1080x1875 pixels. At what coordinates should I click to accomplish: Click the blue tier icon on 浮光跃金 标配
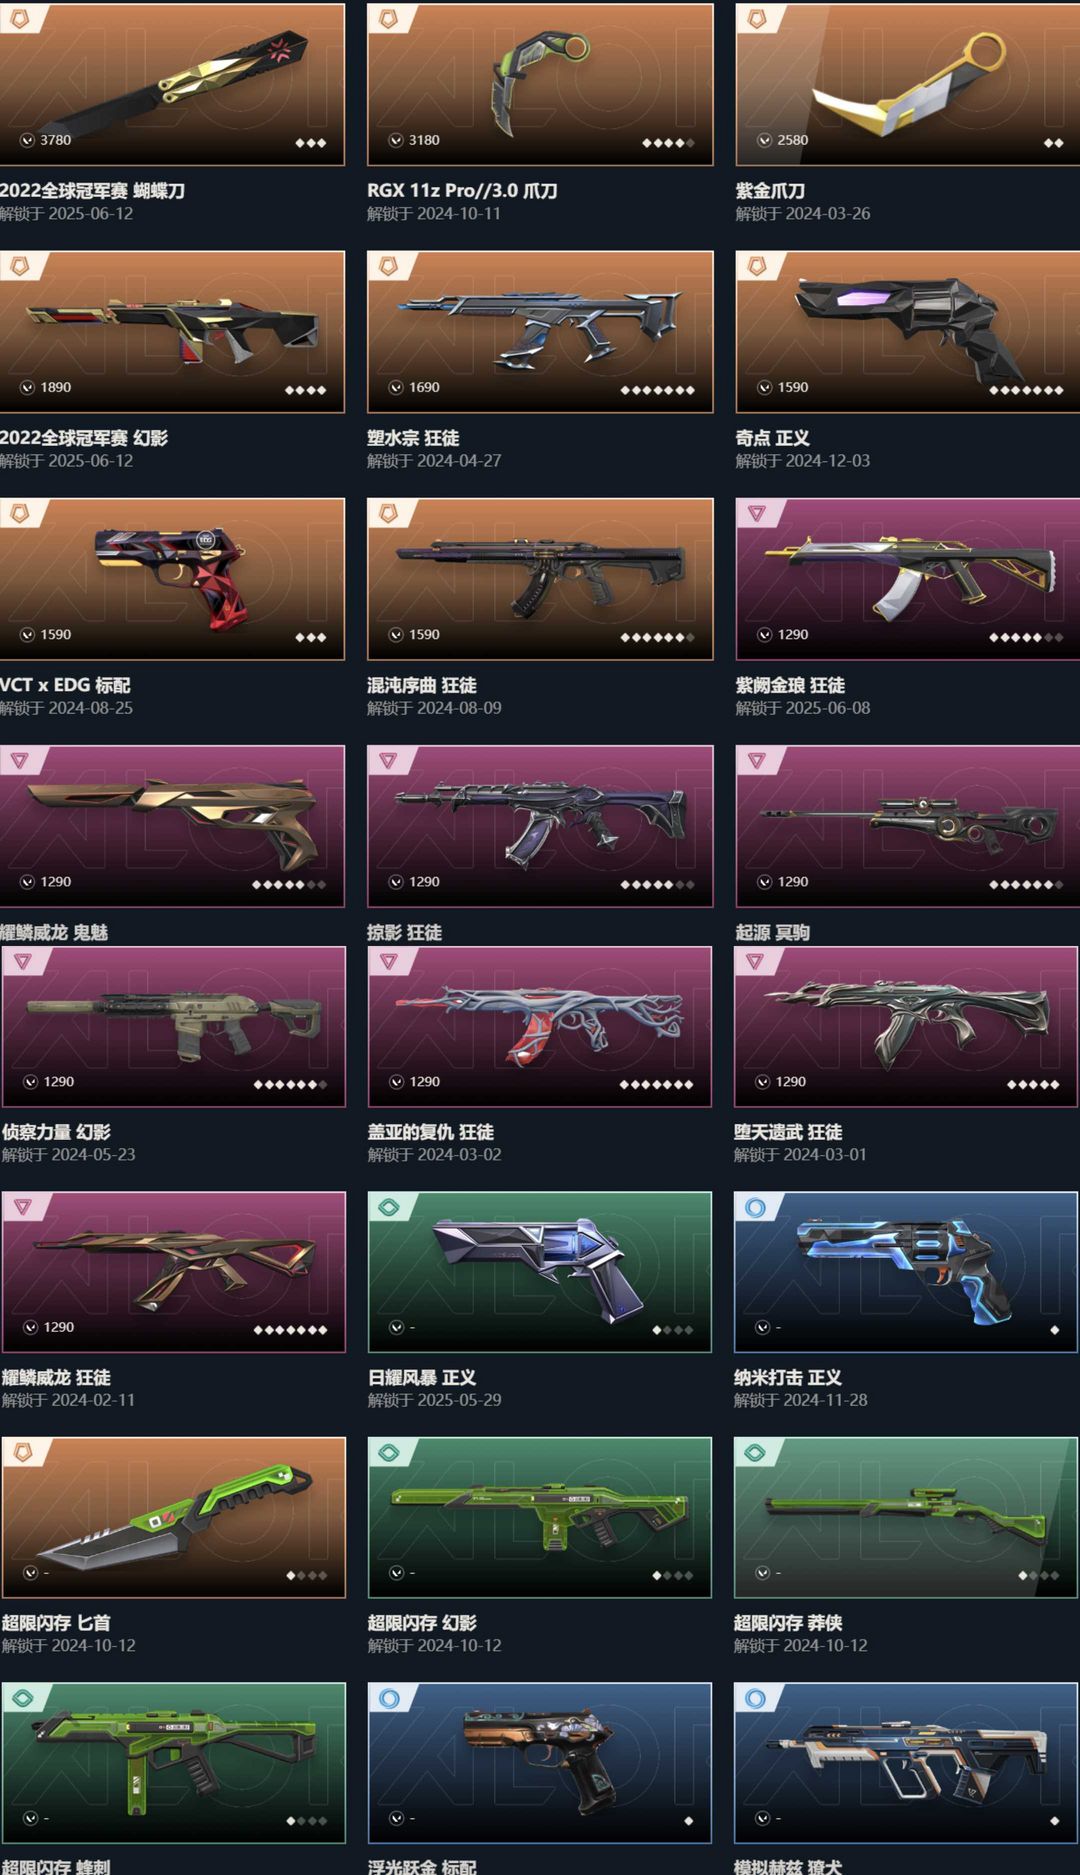[x=389, y=1698]
